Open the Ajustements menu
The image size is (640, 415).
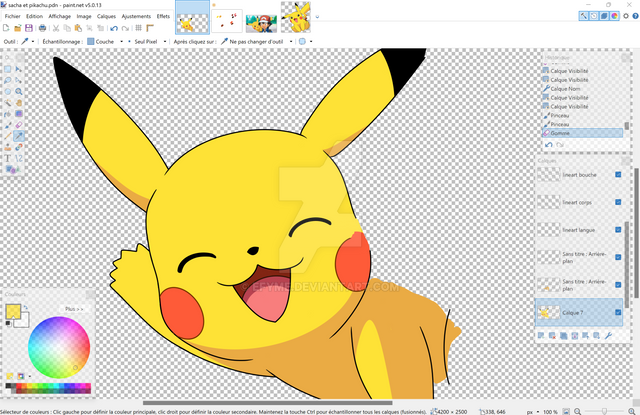point(136,17)
